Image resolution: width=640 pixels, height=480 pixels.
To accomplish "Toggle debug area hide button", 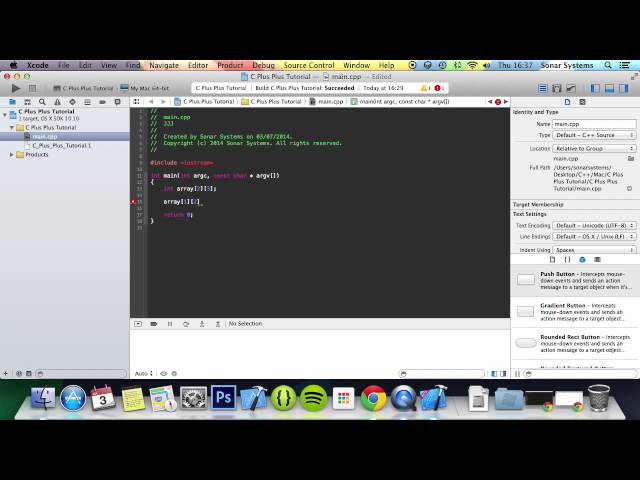I will tap(138, 324).
